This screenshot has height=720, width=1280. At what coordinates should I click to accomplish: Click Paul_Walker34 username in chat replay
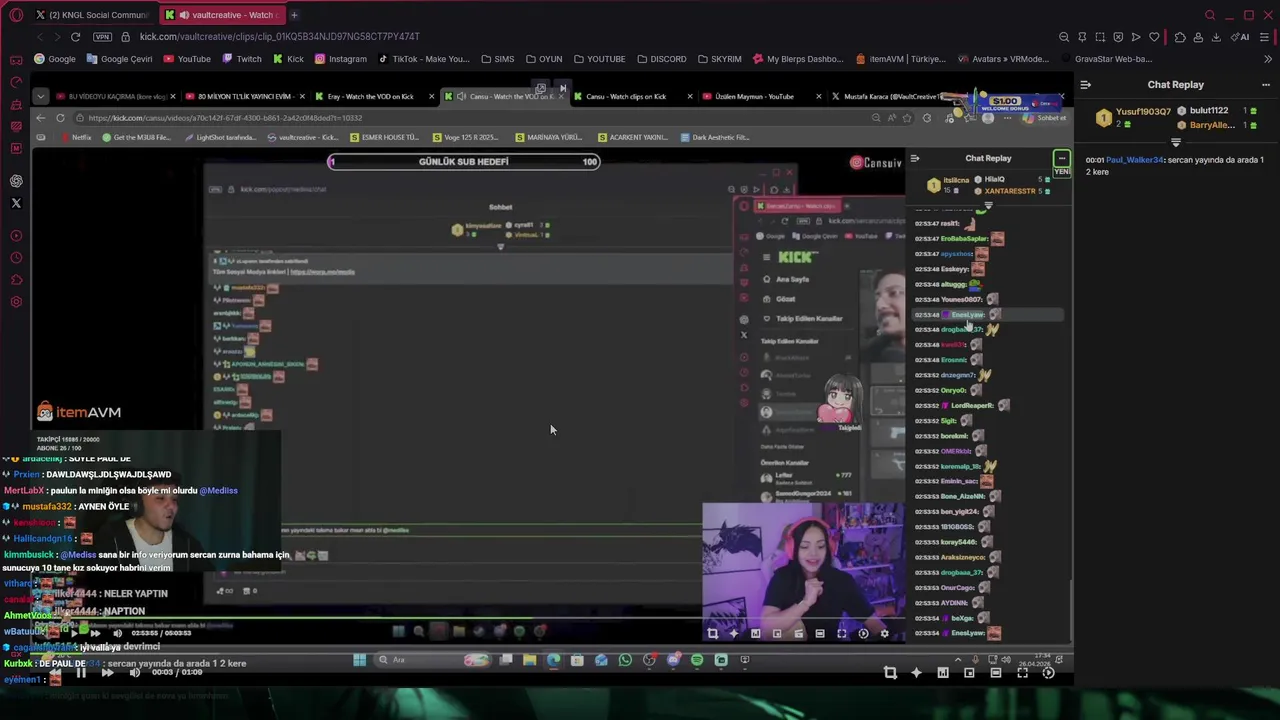[x=1135, y=160]
